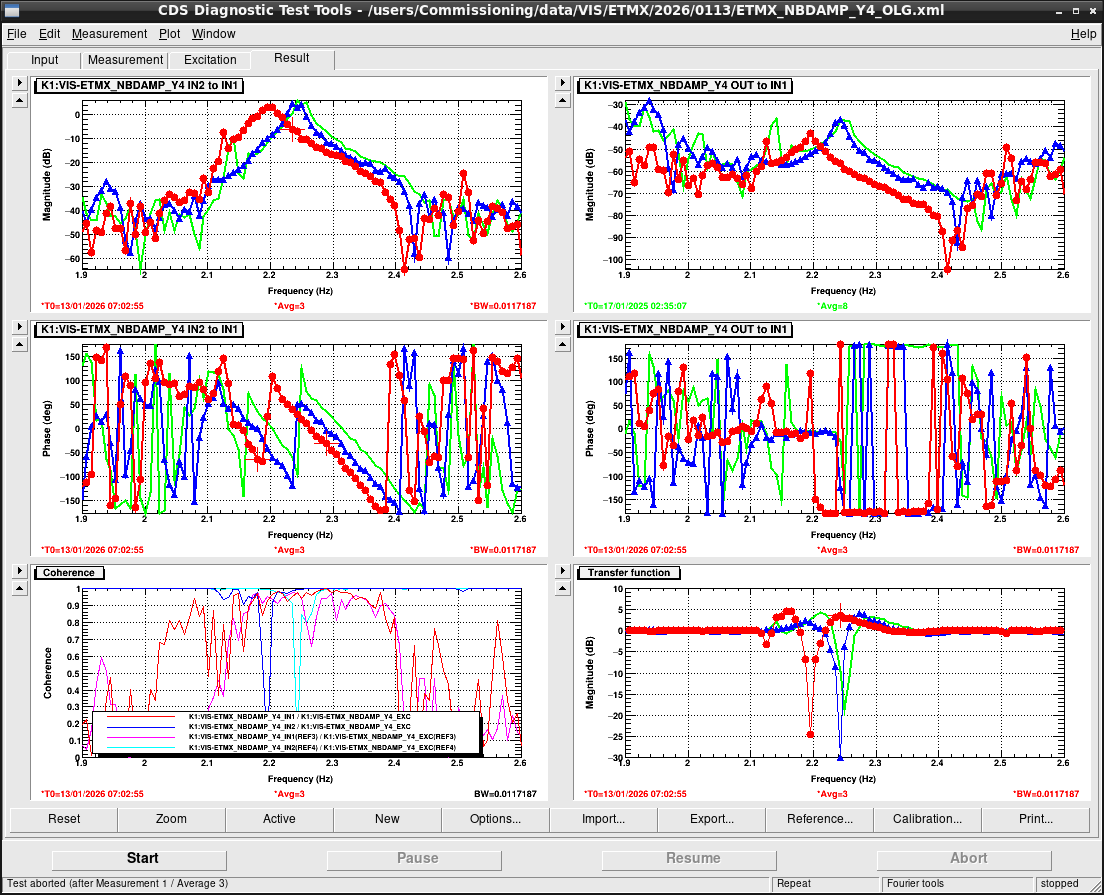Click right-arrow icon of top-right OUT to IN1 plot

coord(562,83)
